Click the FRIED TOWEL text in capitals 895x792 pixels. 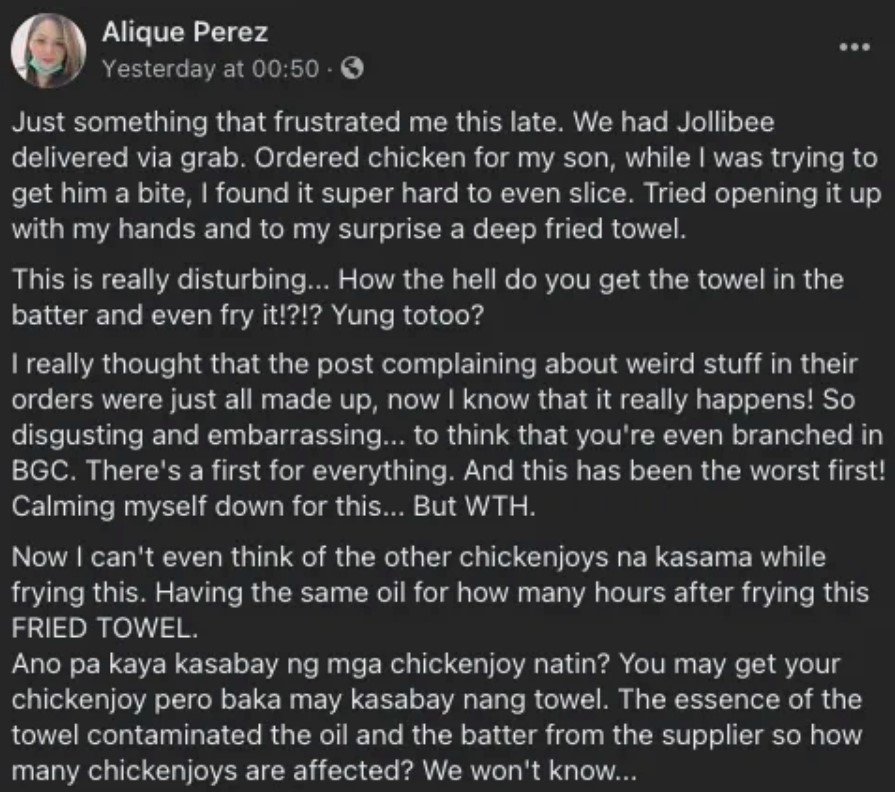click(x=104, y=628)
